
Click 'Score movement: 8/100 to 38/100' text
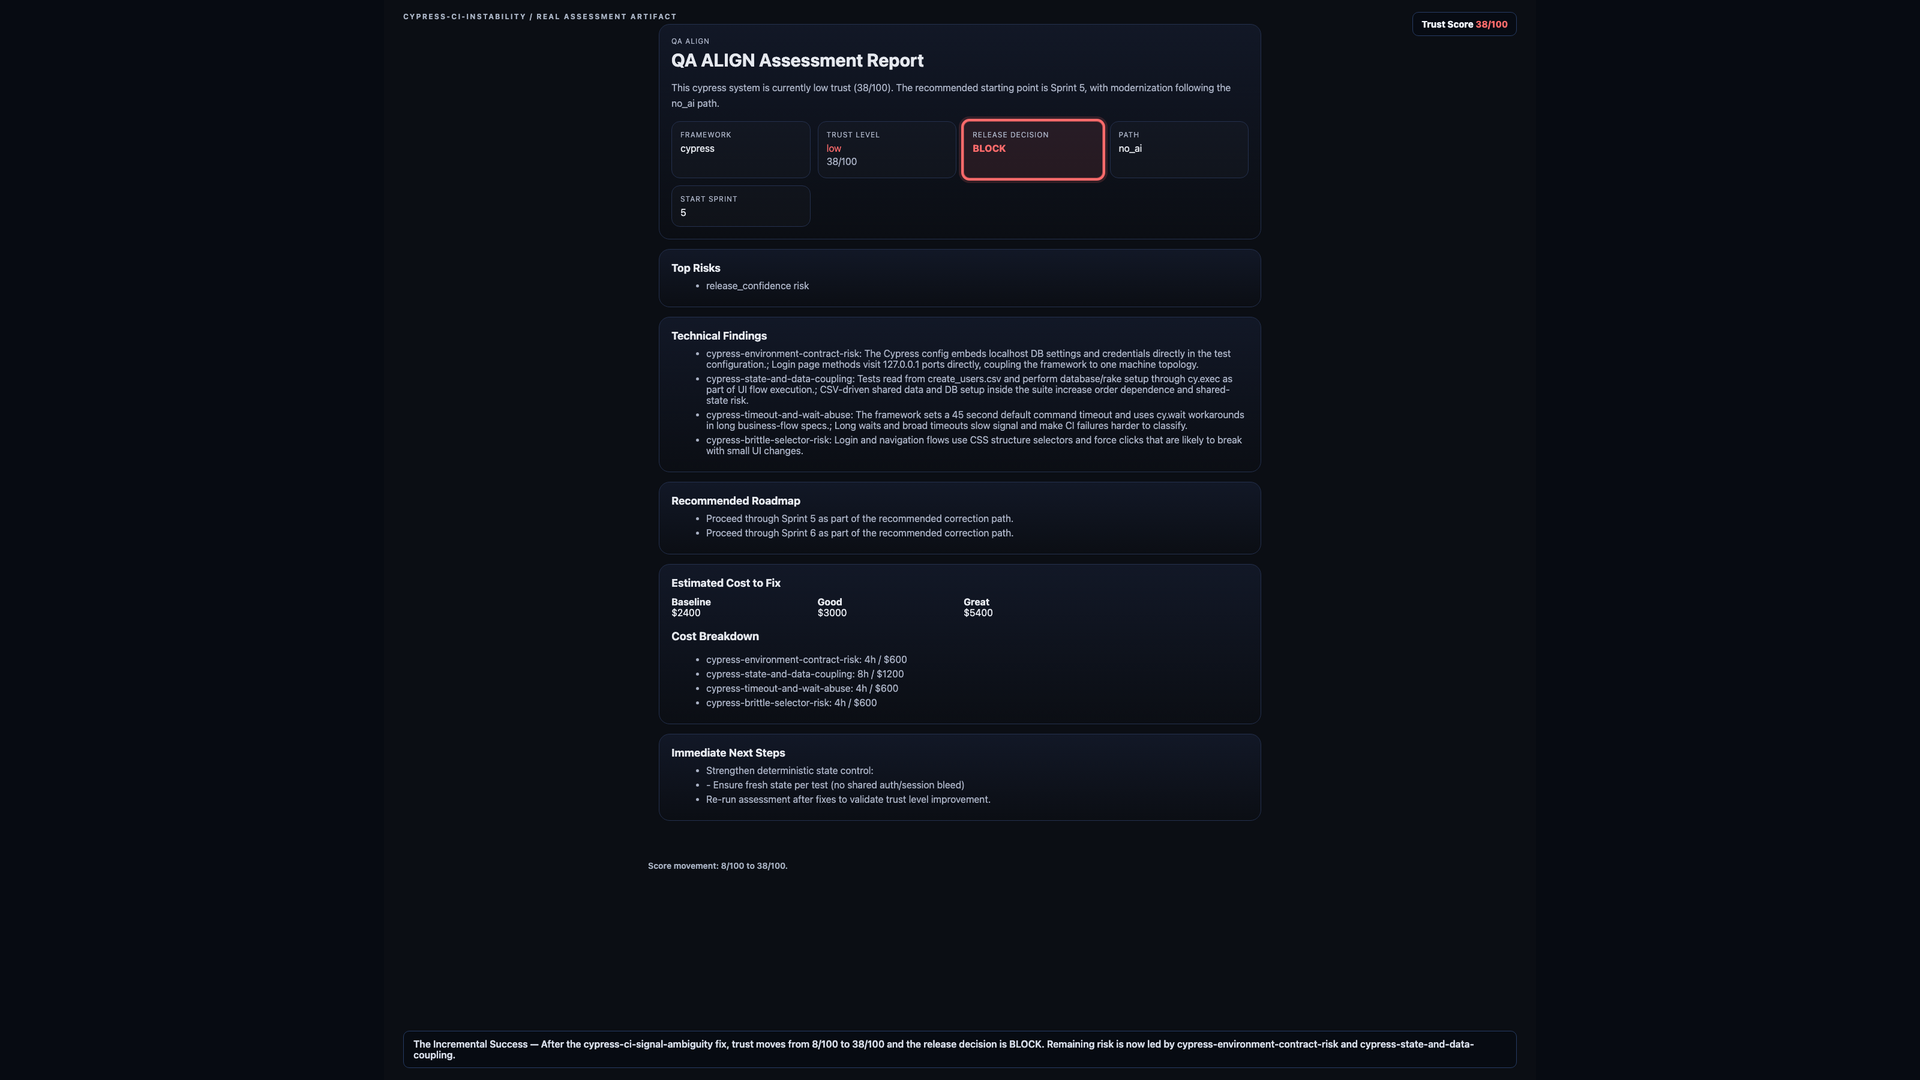[x=718, y=866]
